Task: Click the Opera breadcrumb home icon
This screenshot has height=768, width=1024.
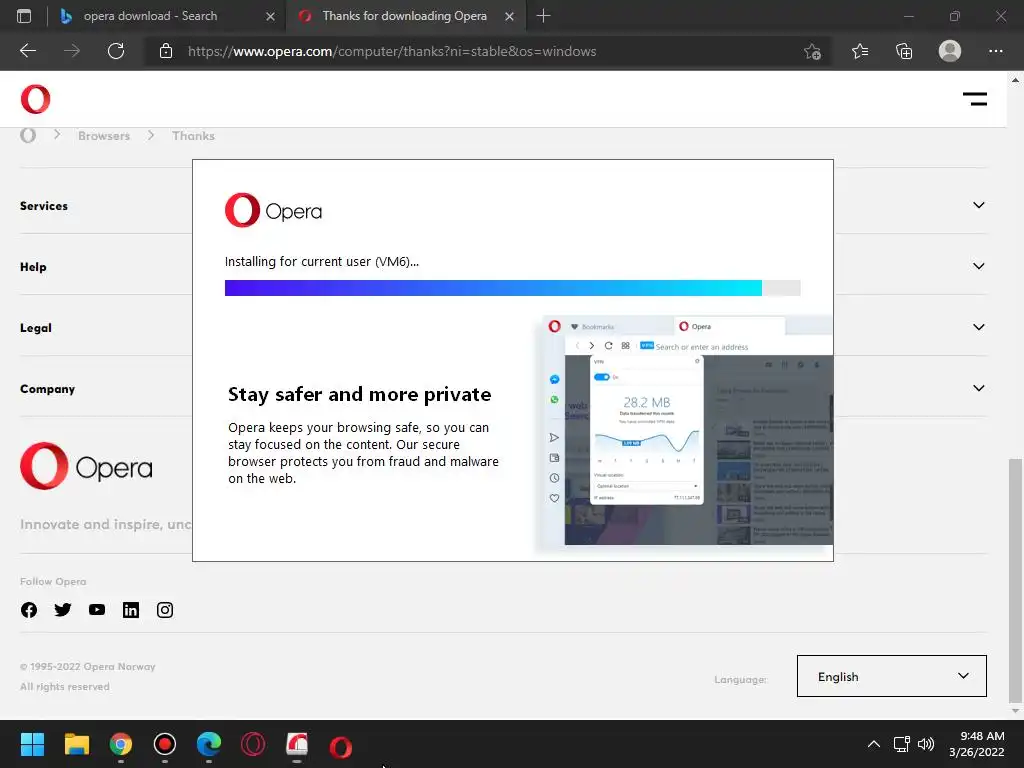Action: tap(28, 135)
